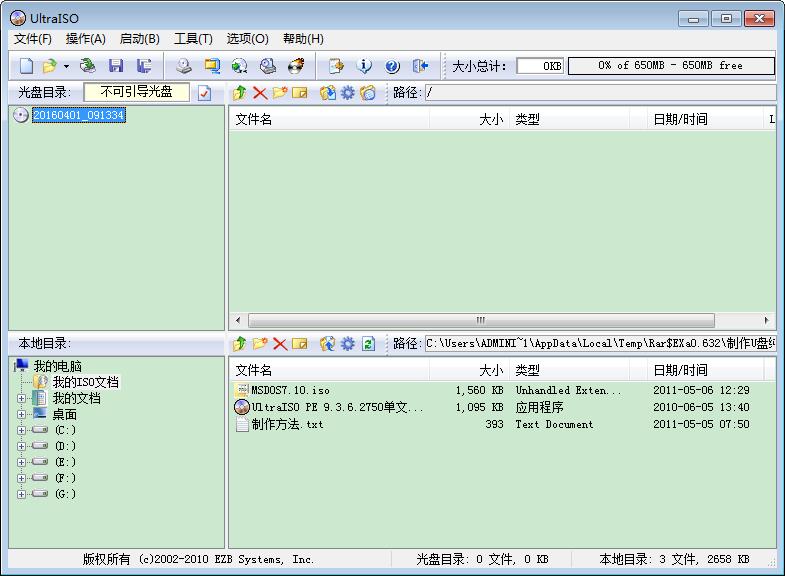Select disc volume 20160401_091334
This screenshot has height=576, width=785.
[79, 115]
